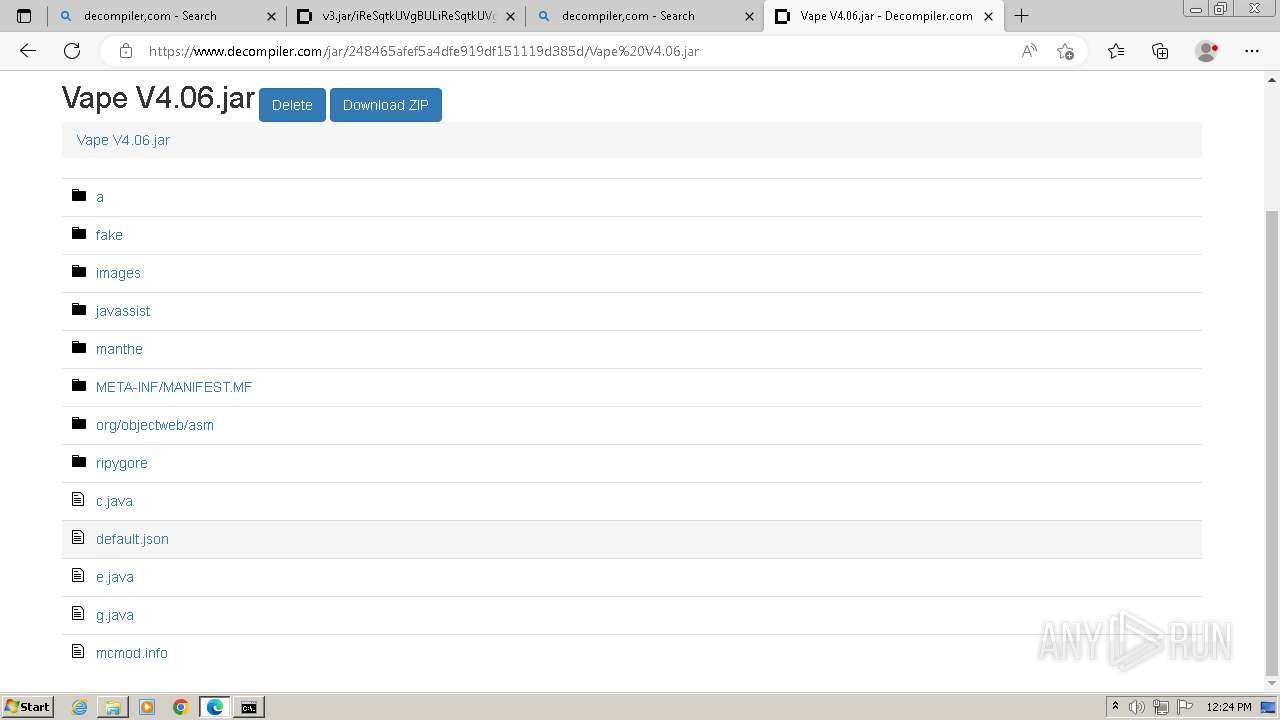The width and height of the screenshot is (1280, 720).
Task: Click the folder icon beside 'fake'
Action: click(79, 234)
